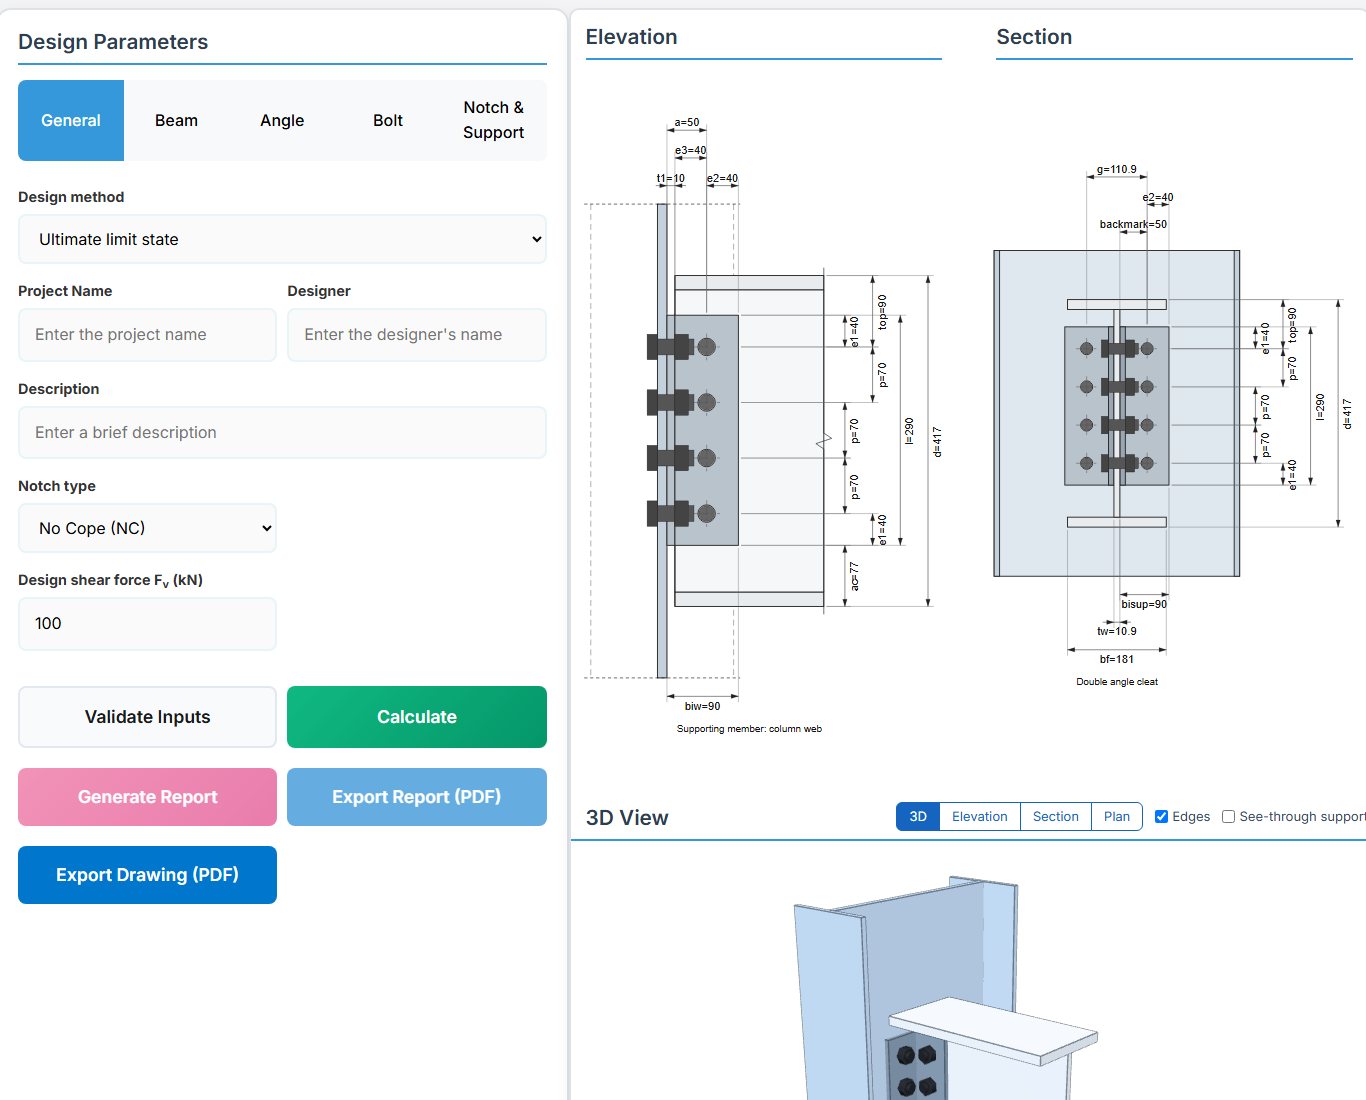This screenshot has height=1100, width=1366.
Task: Click the "e3=40" dimension label
Action: tap(690, 151)
